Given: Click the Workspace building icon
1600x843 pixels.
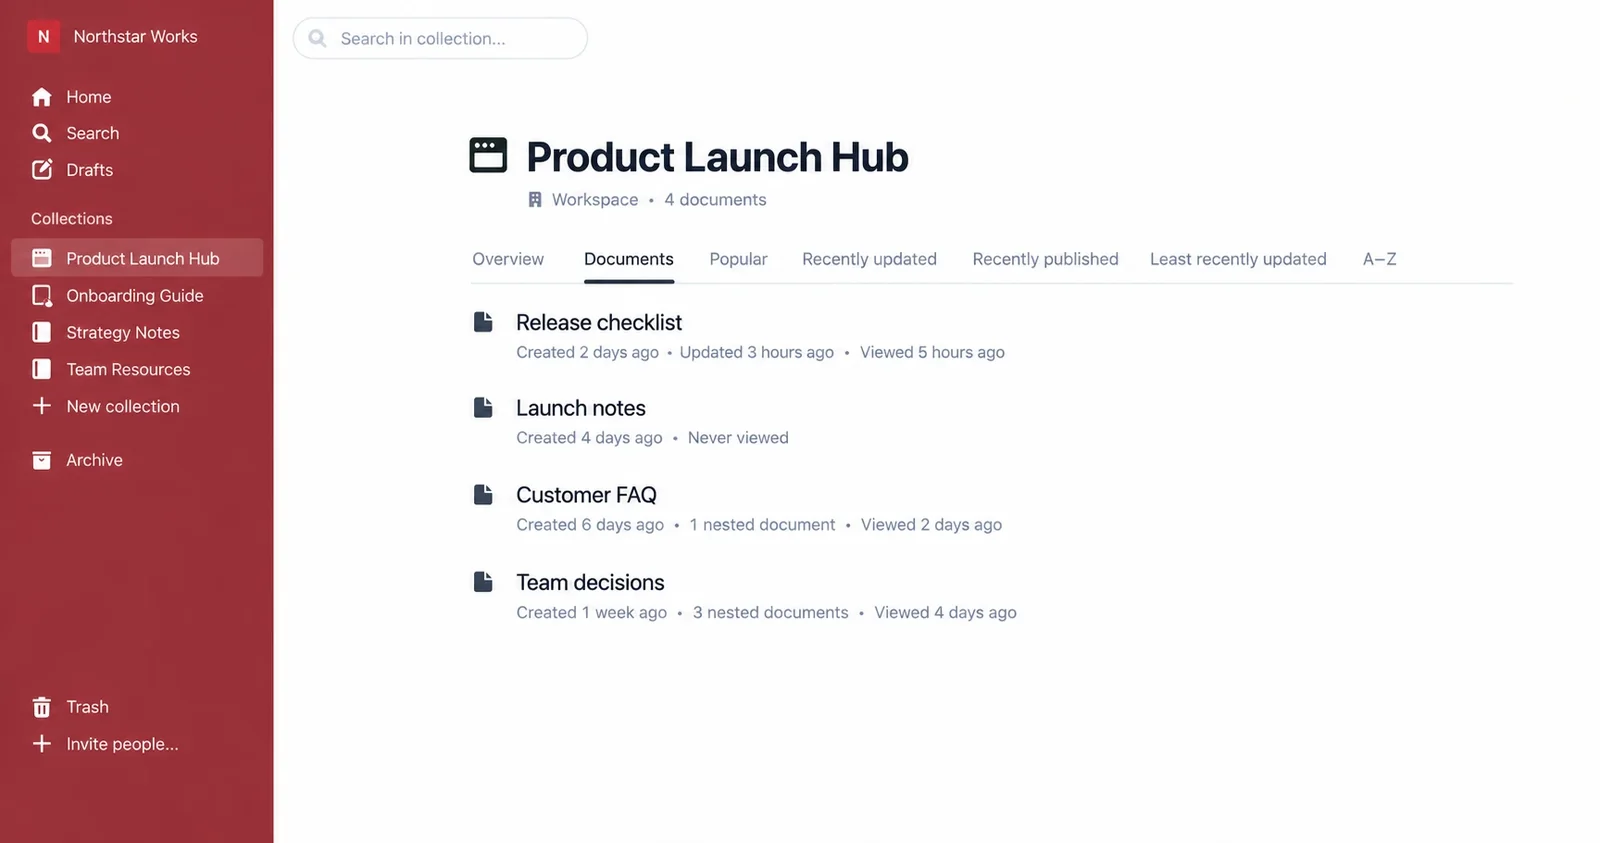Looking at the screenshot, I should 535,200.
